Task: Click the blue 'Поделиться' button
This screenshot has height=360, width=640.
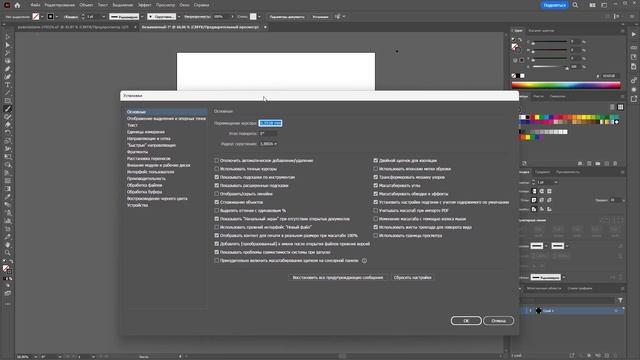Action: [554, 5]
